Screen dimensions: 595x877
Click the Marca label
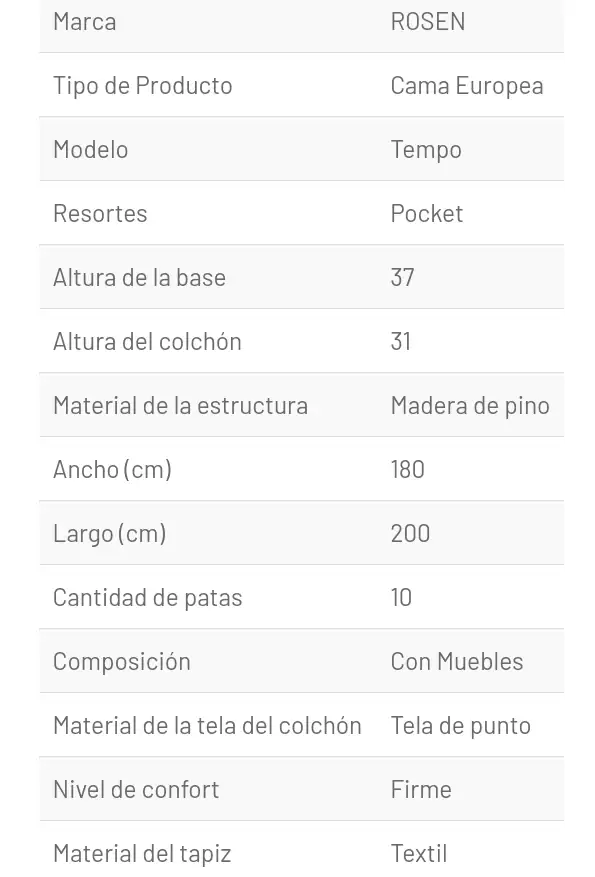coord(84,22)
